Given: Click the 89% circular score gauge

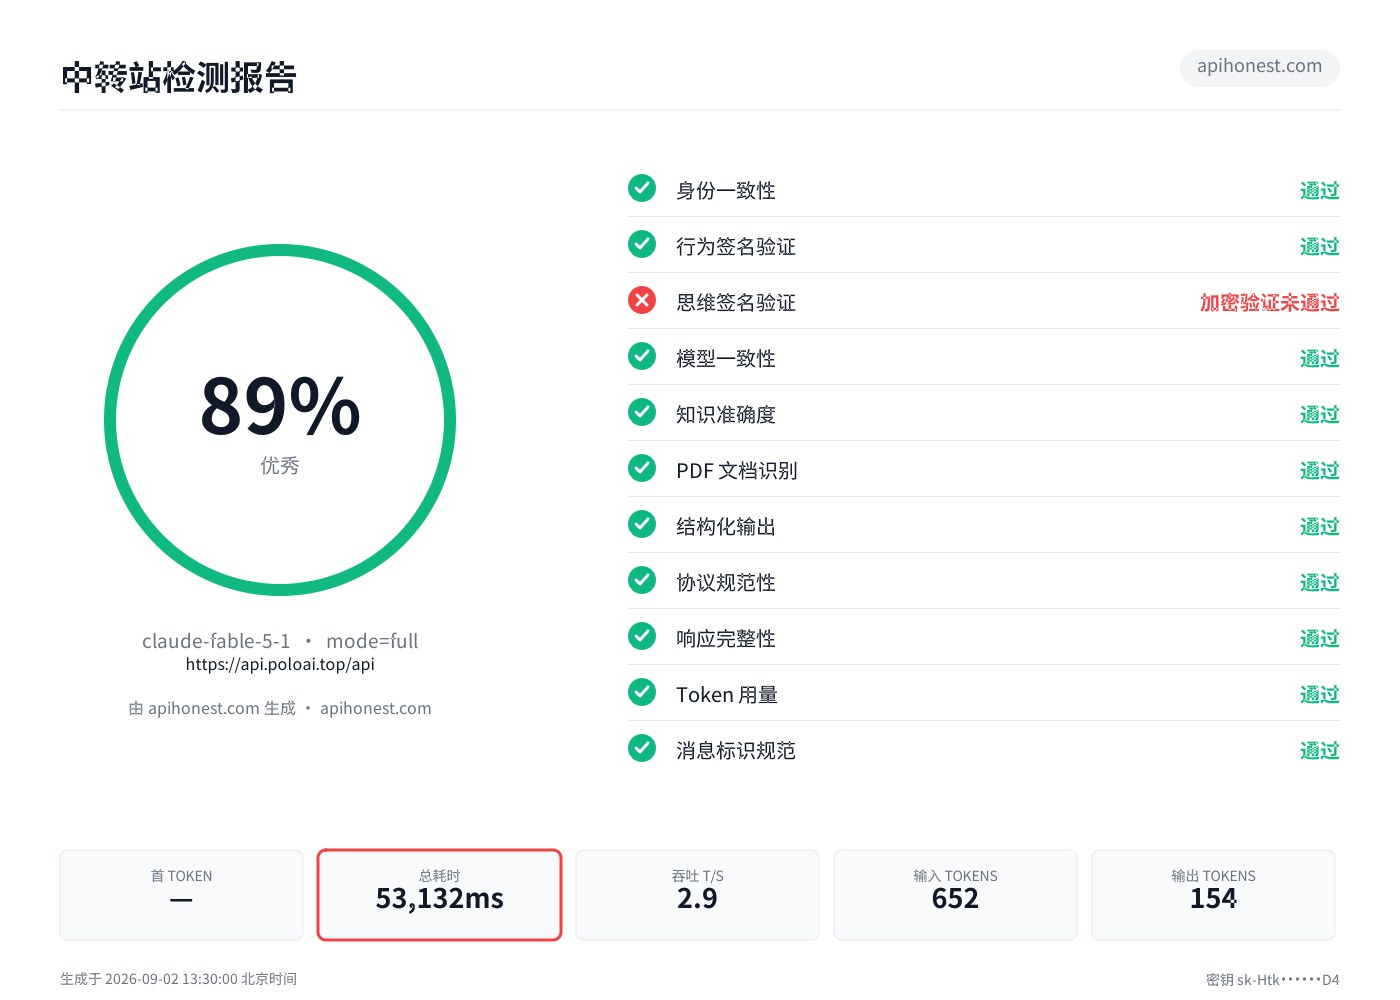Looking at the screenshot, I should 280,420.
